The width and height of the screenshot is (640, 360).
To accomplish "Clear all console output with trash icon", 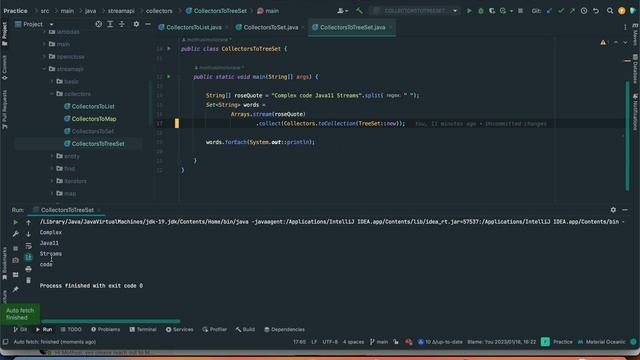I will tap(29, 280).
